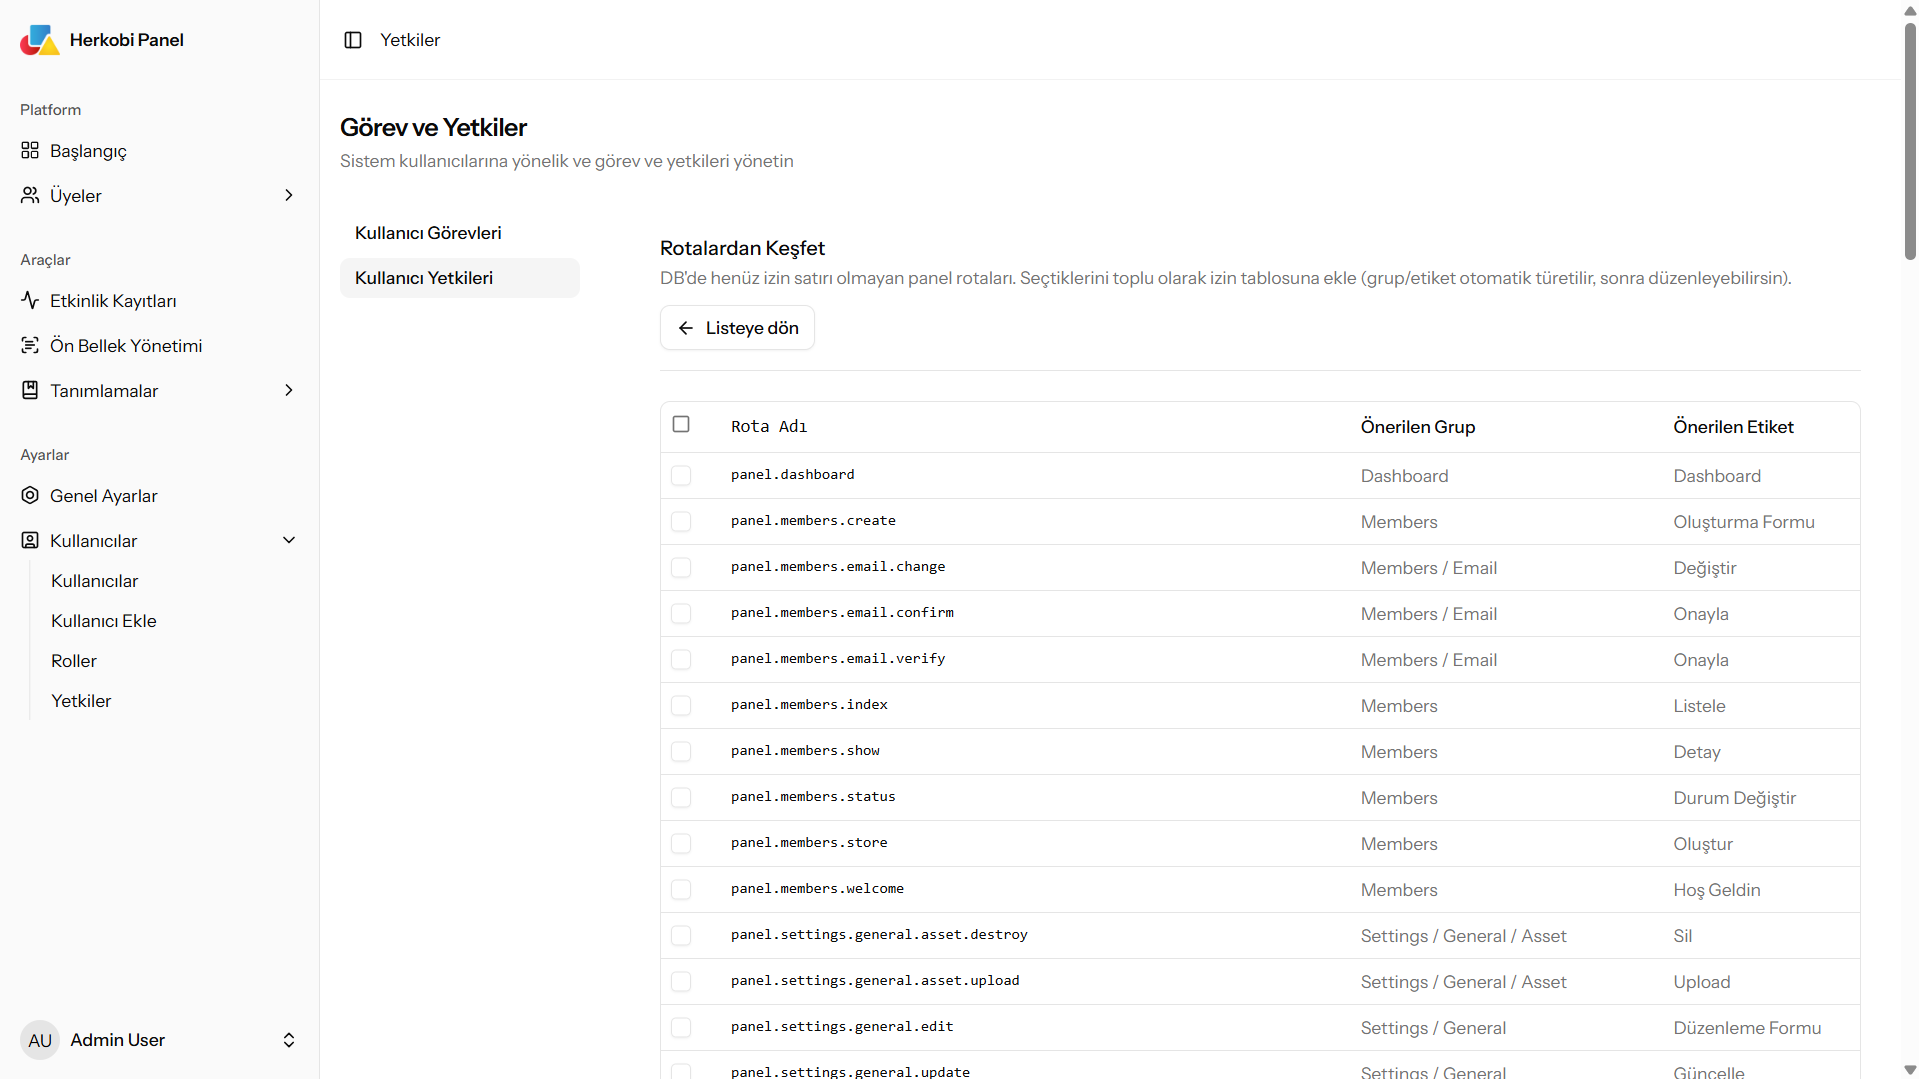Check the panel.members.create route
This screenshot has width=1919, height=1079.
(x=681, y=521)
